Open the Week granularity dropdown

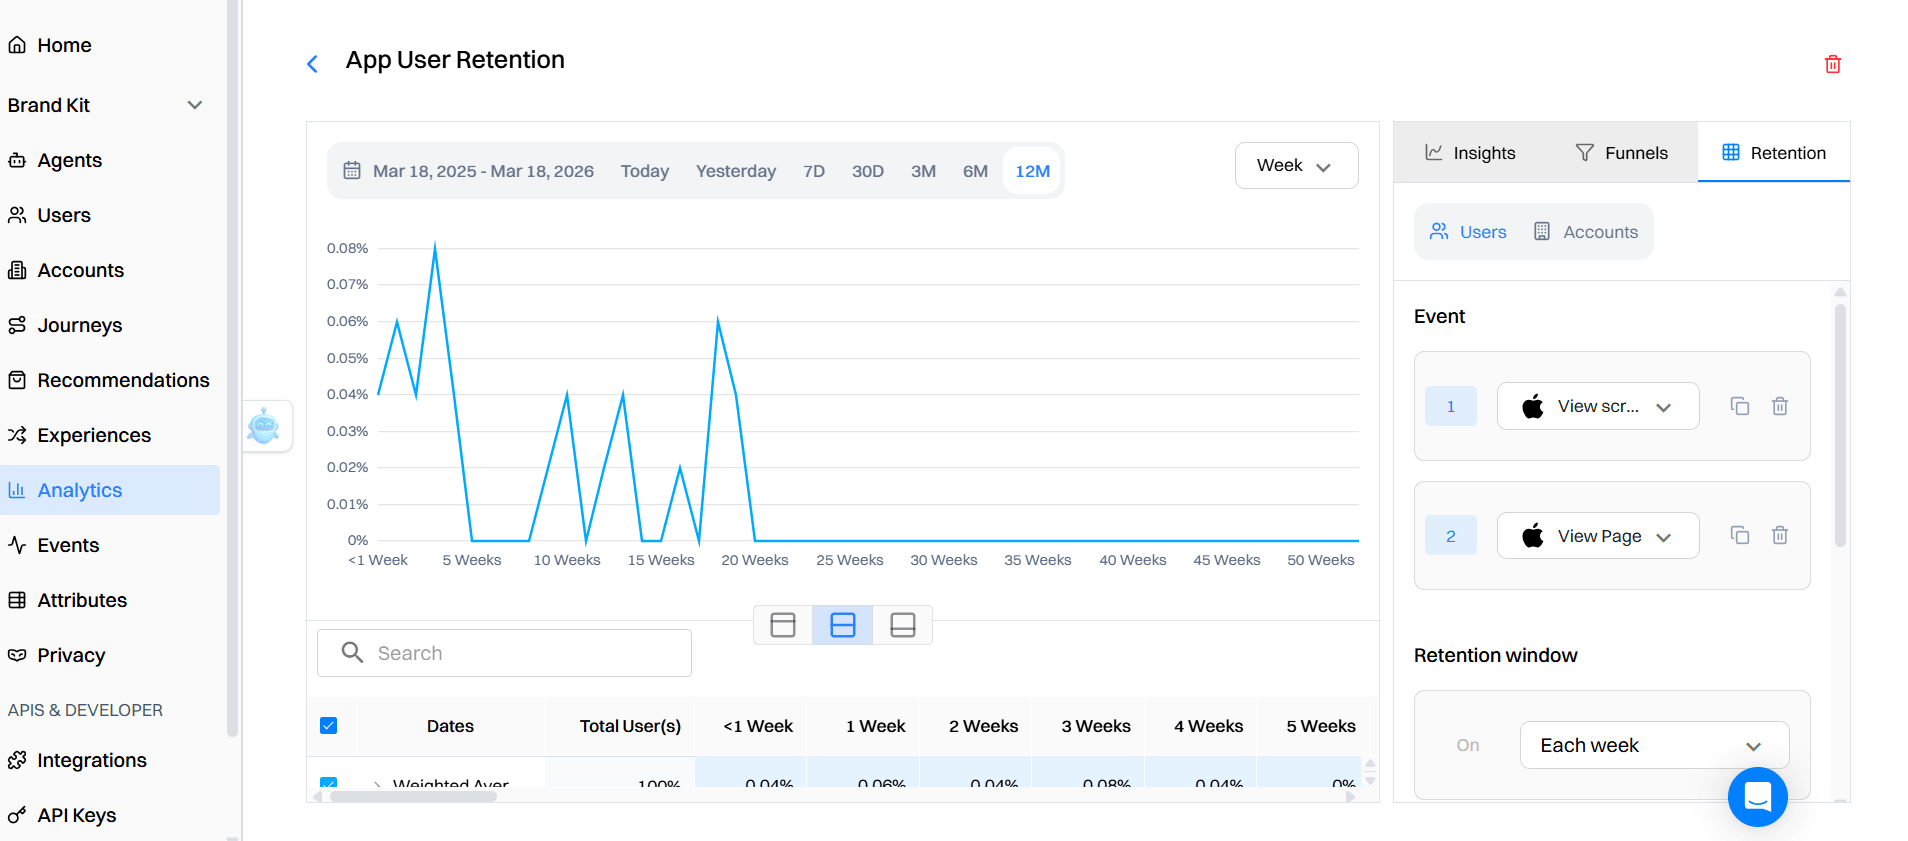pyautogui.click(x=1296, y=165)
